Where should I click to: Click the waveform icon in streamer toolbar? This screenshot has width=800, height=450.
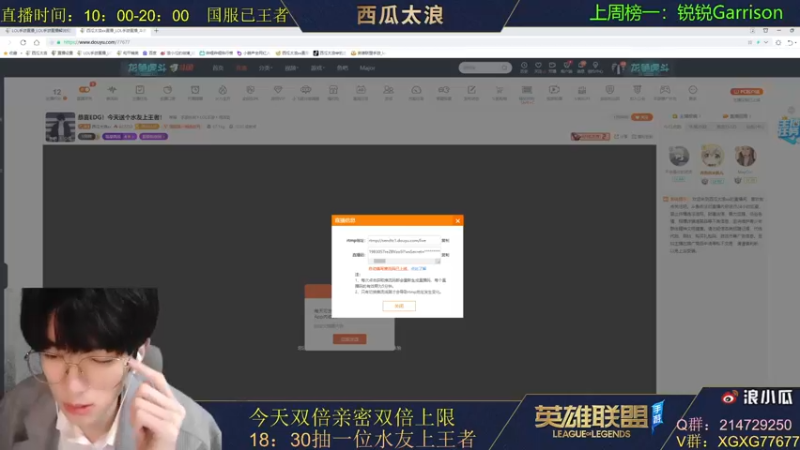112,92
